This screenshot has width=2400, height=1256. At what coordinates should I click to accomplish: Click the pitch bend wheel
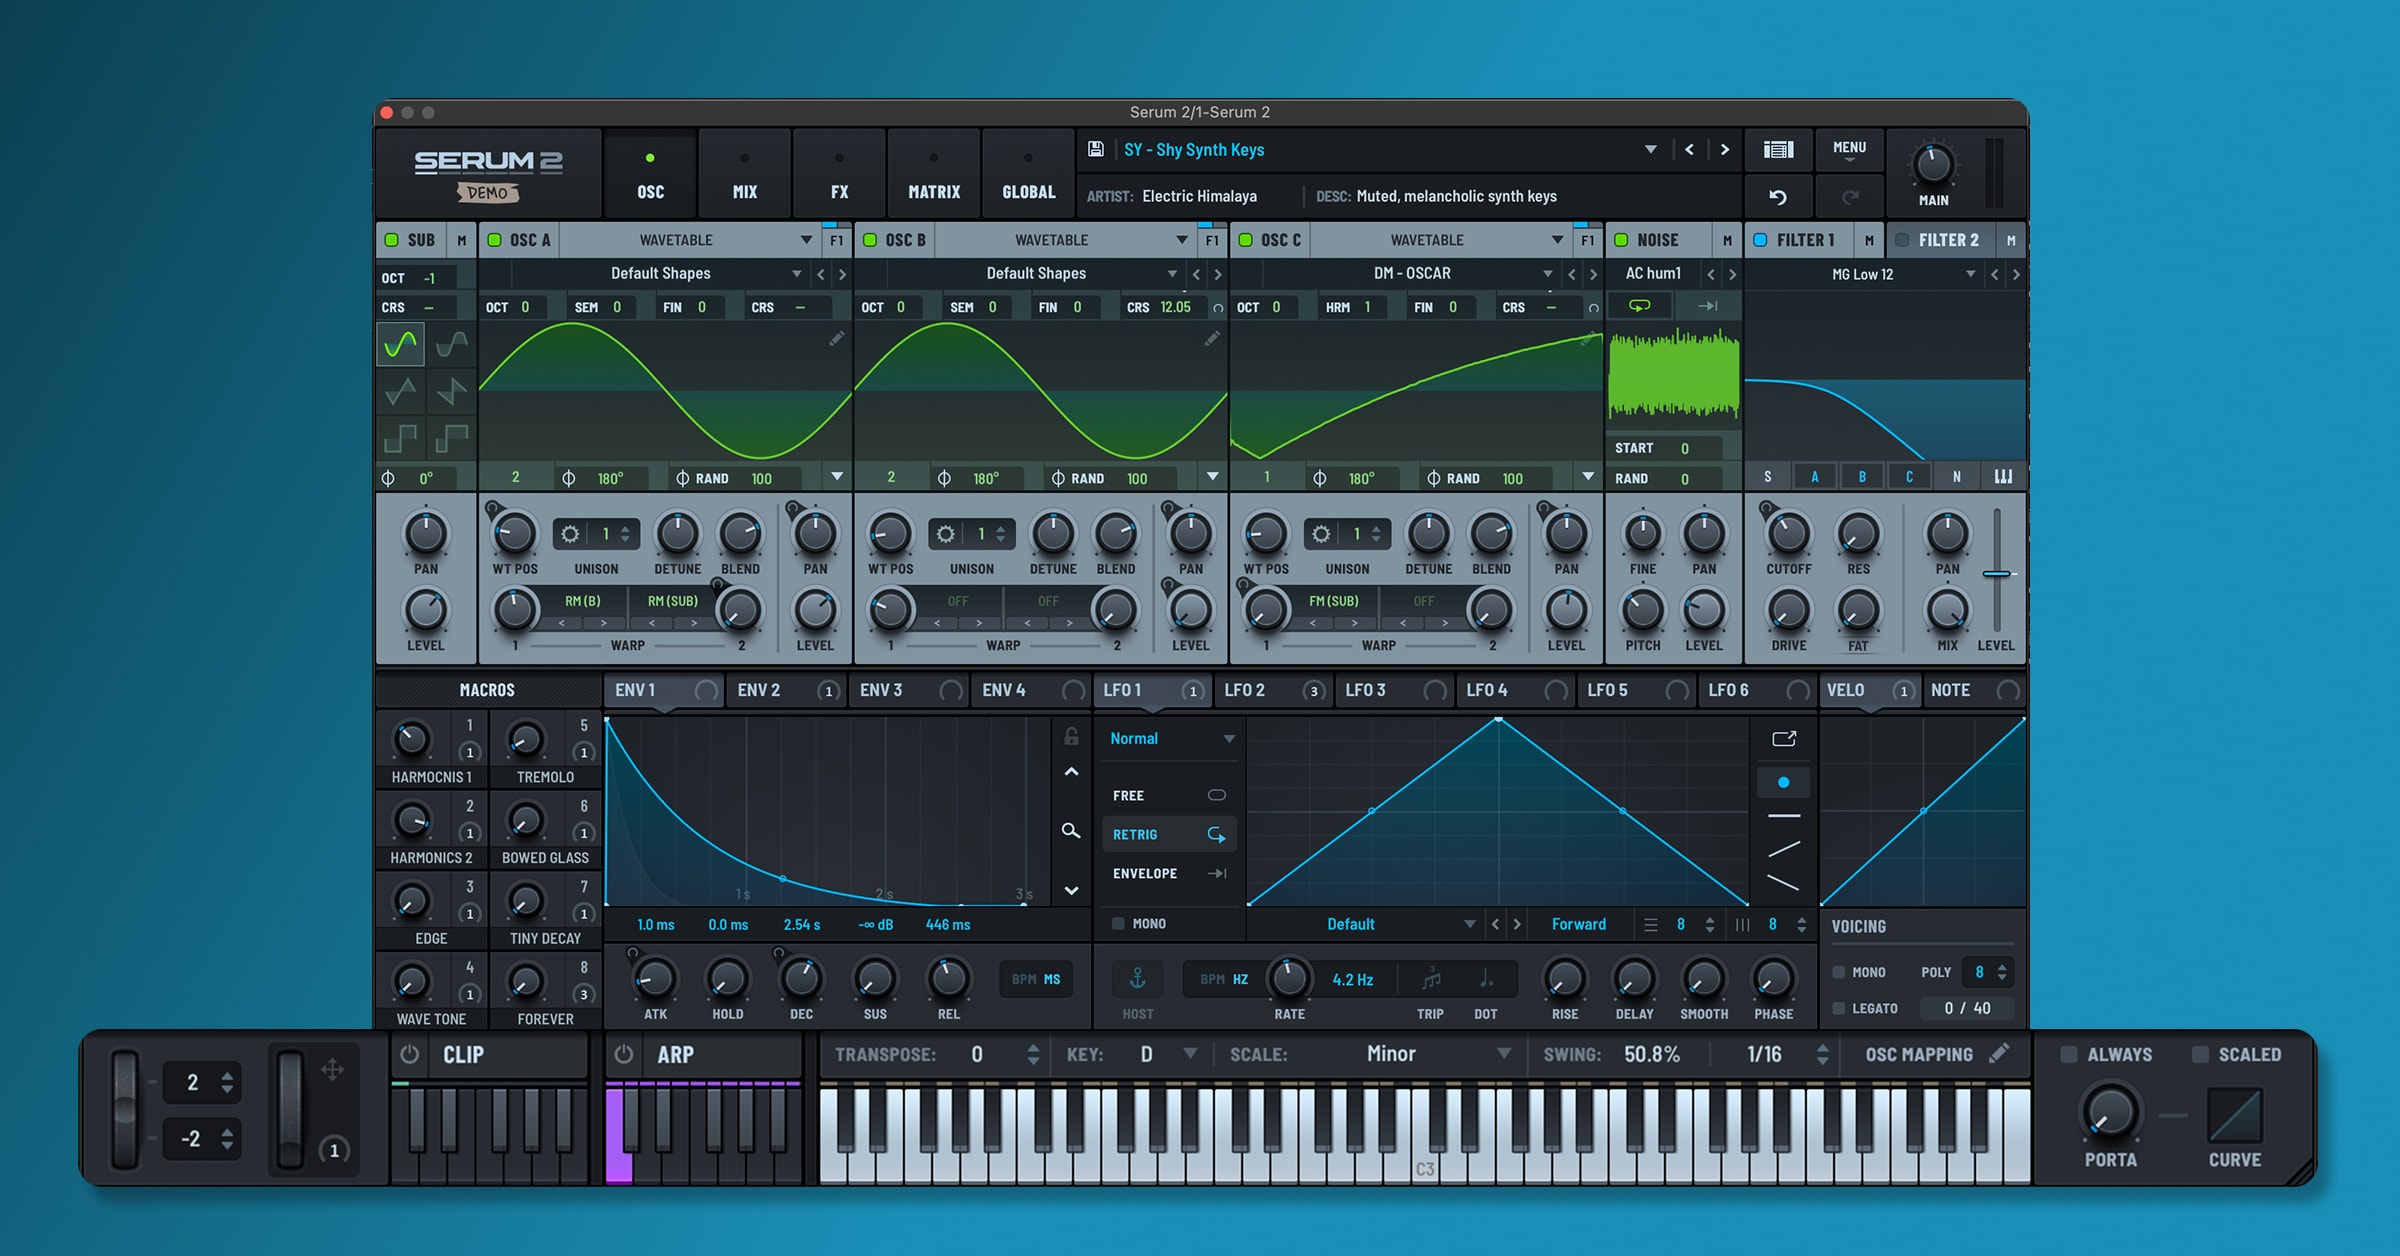[124, 1109]
